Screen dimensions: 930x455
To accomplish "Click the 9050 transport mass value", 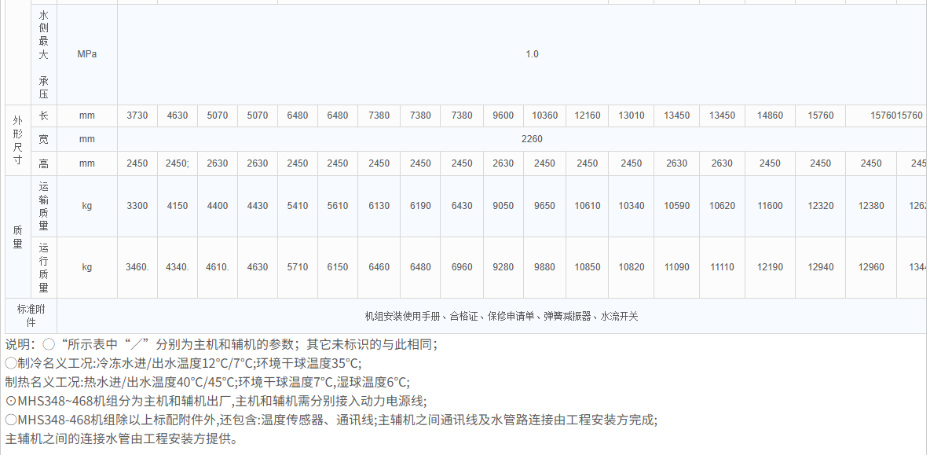I will tap(501, 206).
